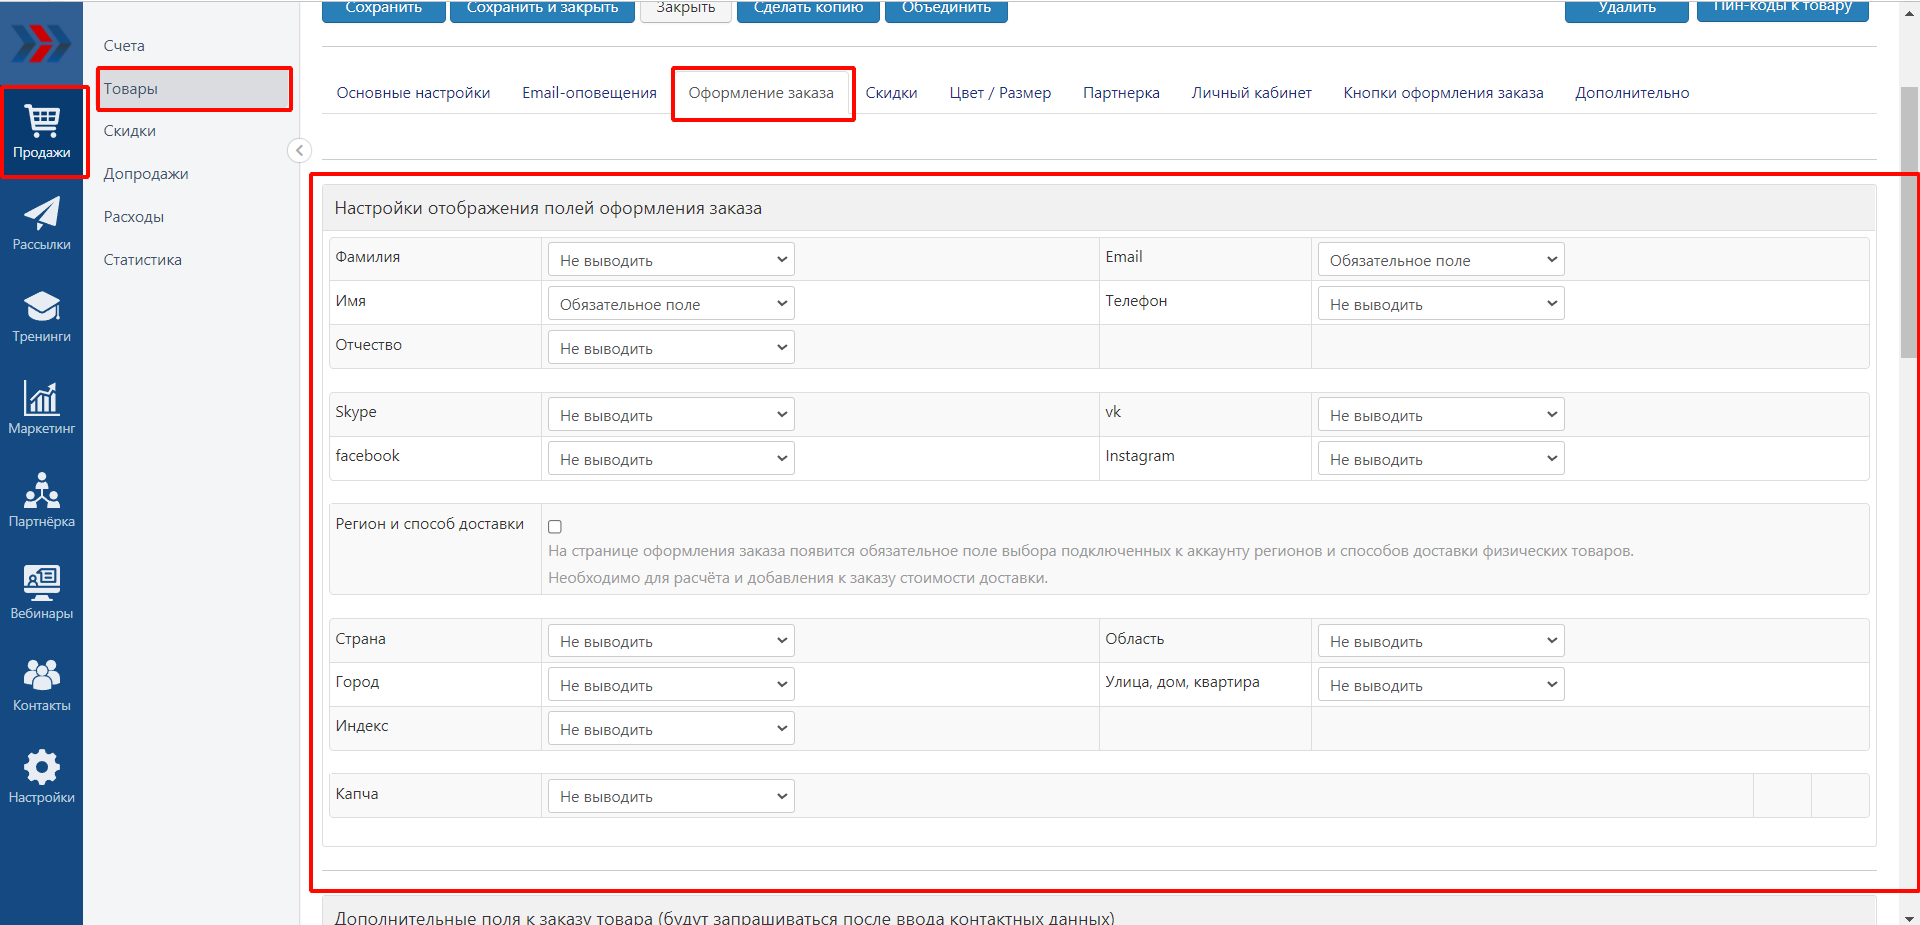The image size is (1920, 925).
Task: Open the Продажи shopping cart section
Action: pos(42,132)
